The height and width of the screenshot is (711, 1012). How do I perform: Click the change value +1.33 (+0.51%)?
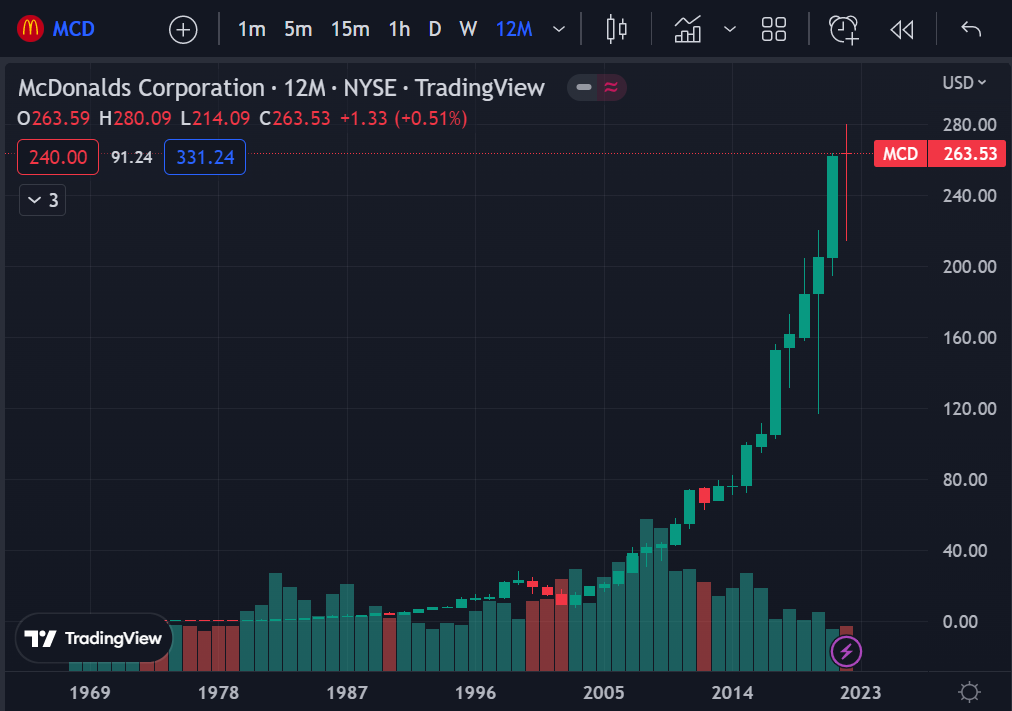[403, 119]
